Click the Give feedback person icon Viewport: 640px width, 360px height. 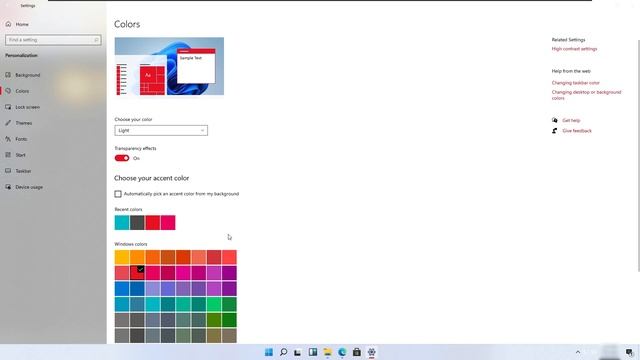click(x=554, y=131)
